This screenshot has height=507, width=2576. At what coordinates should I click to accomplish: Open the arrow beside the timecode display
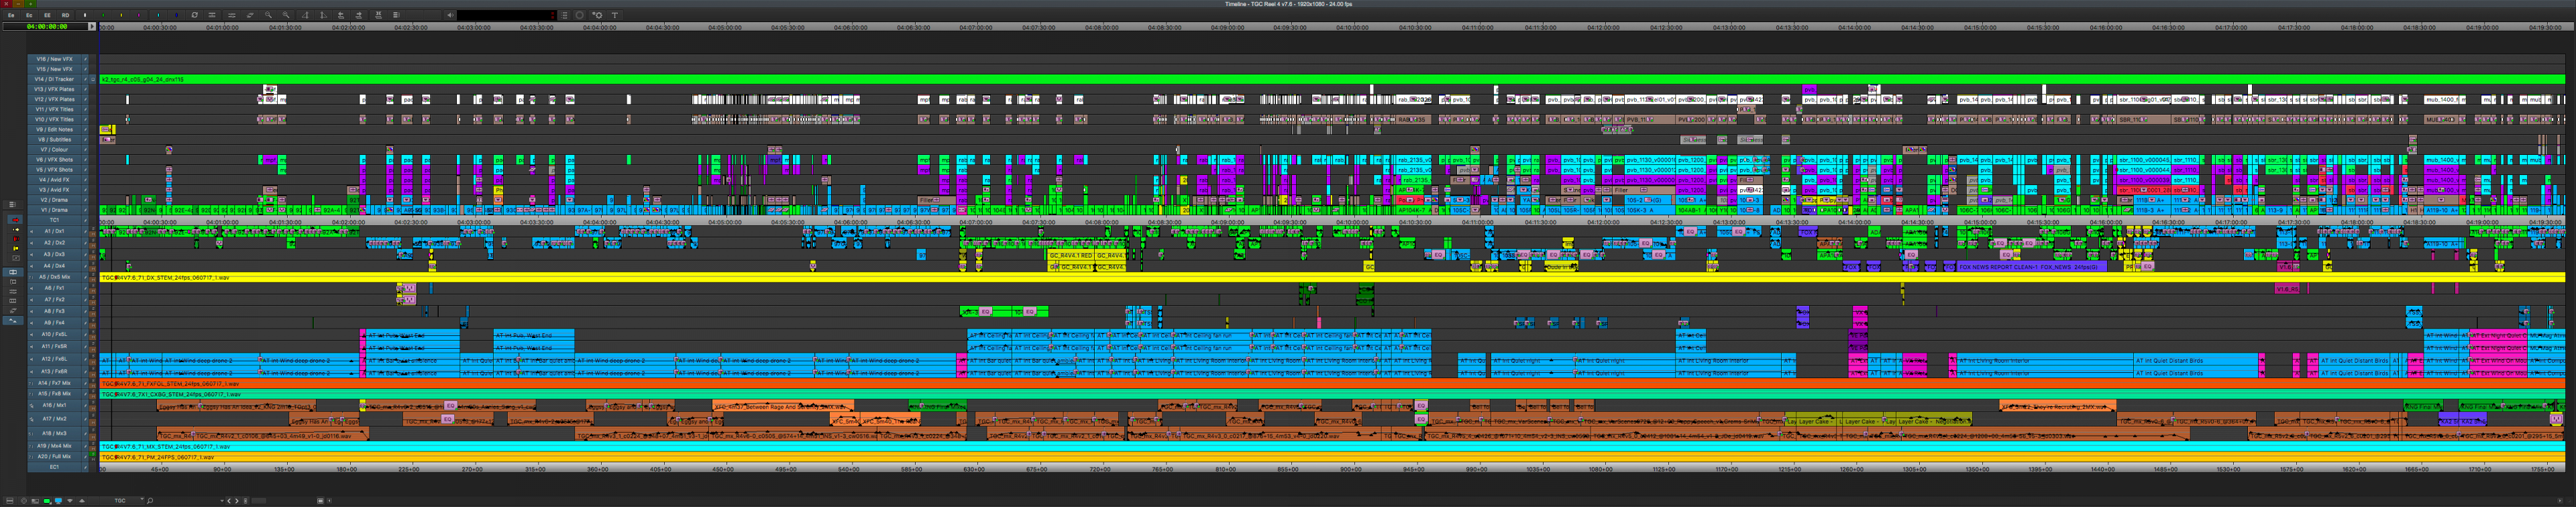[92, 27]
